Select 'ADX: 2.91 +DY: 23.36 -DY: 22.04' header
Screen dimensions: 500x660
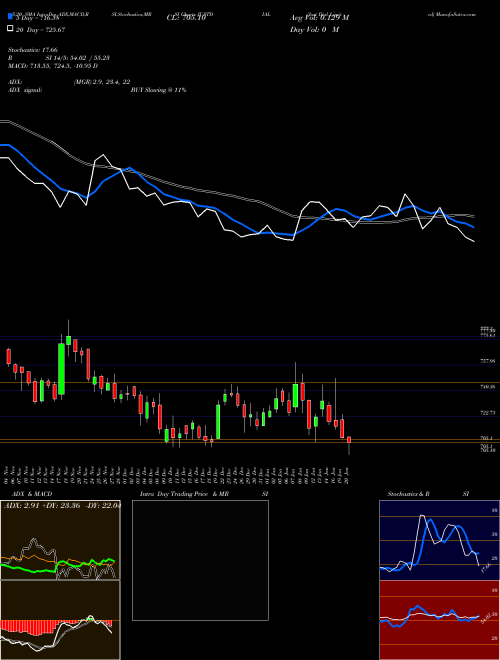pyautogui.click(x=62, y=506)
